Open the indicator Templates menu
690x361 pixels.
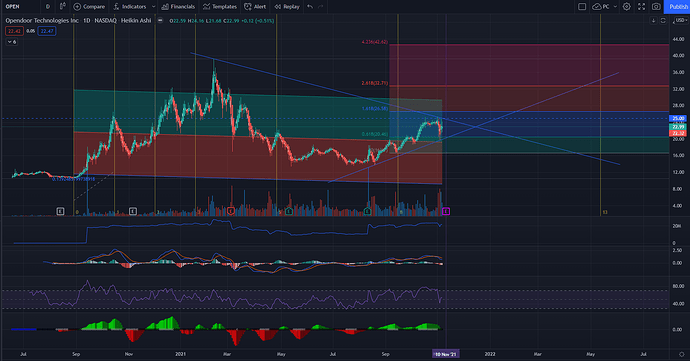click(220, 7)
